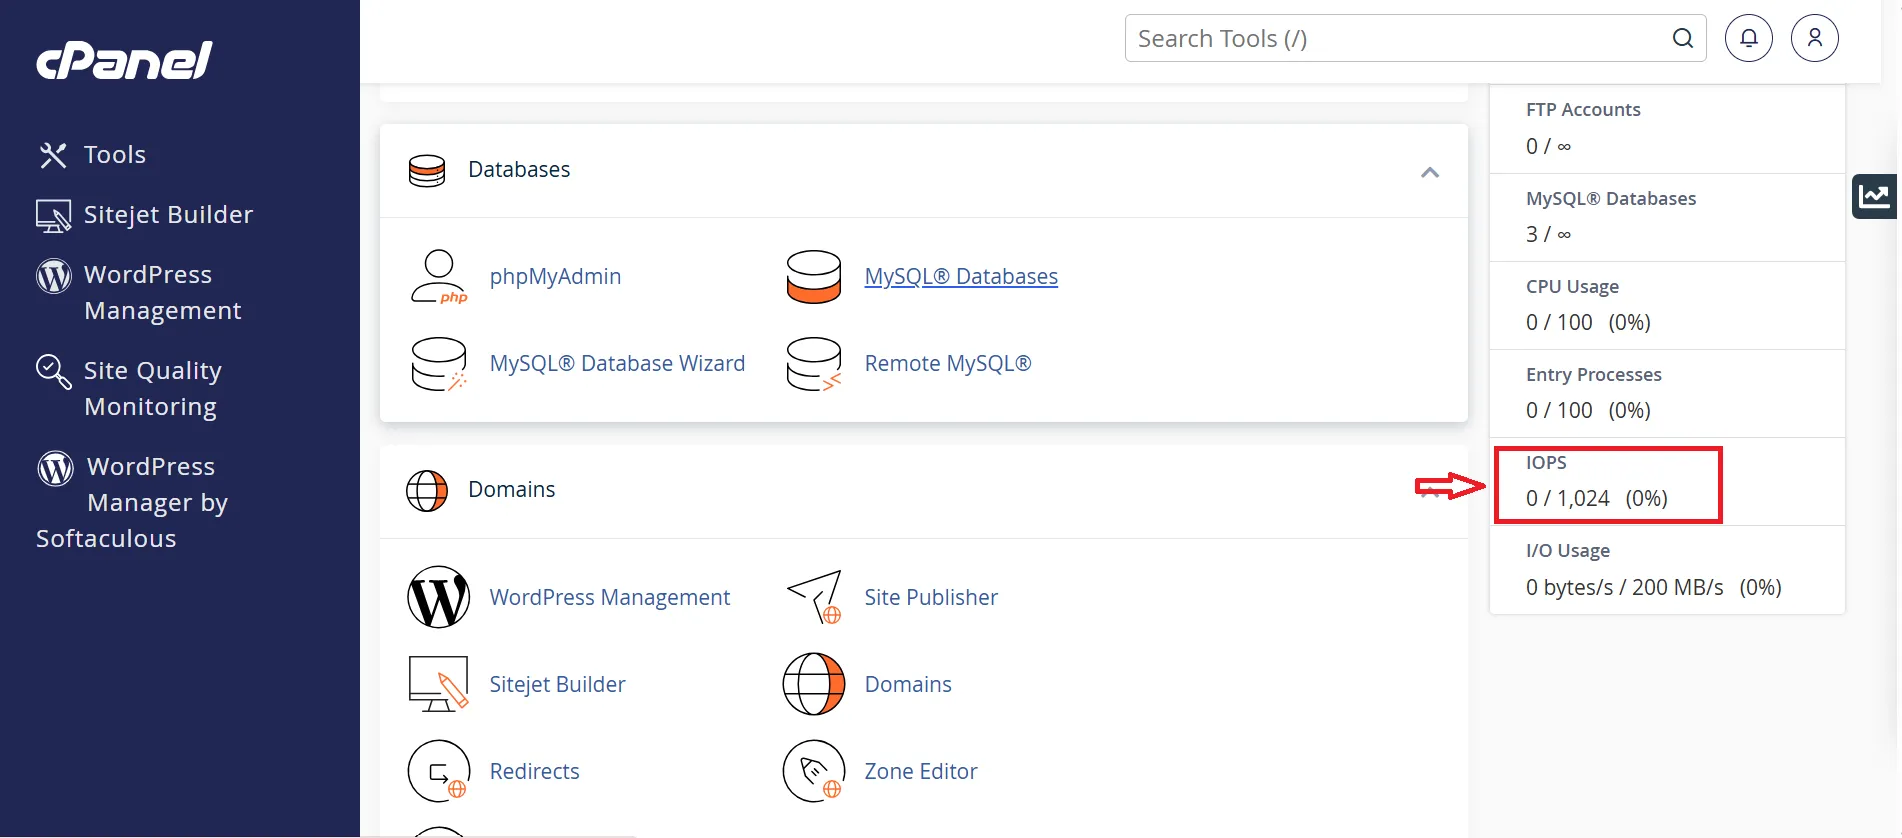Click the cPanel logo
1902x838 pixels.
tap(124, 60)
